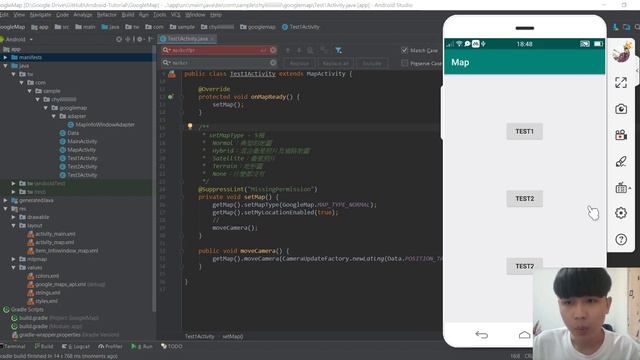The image size is (640, 360).
Task: Collapse the values folder
Action: [x=13, y=267]
